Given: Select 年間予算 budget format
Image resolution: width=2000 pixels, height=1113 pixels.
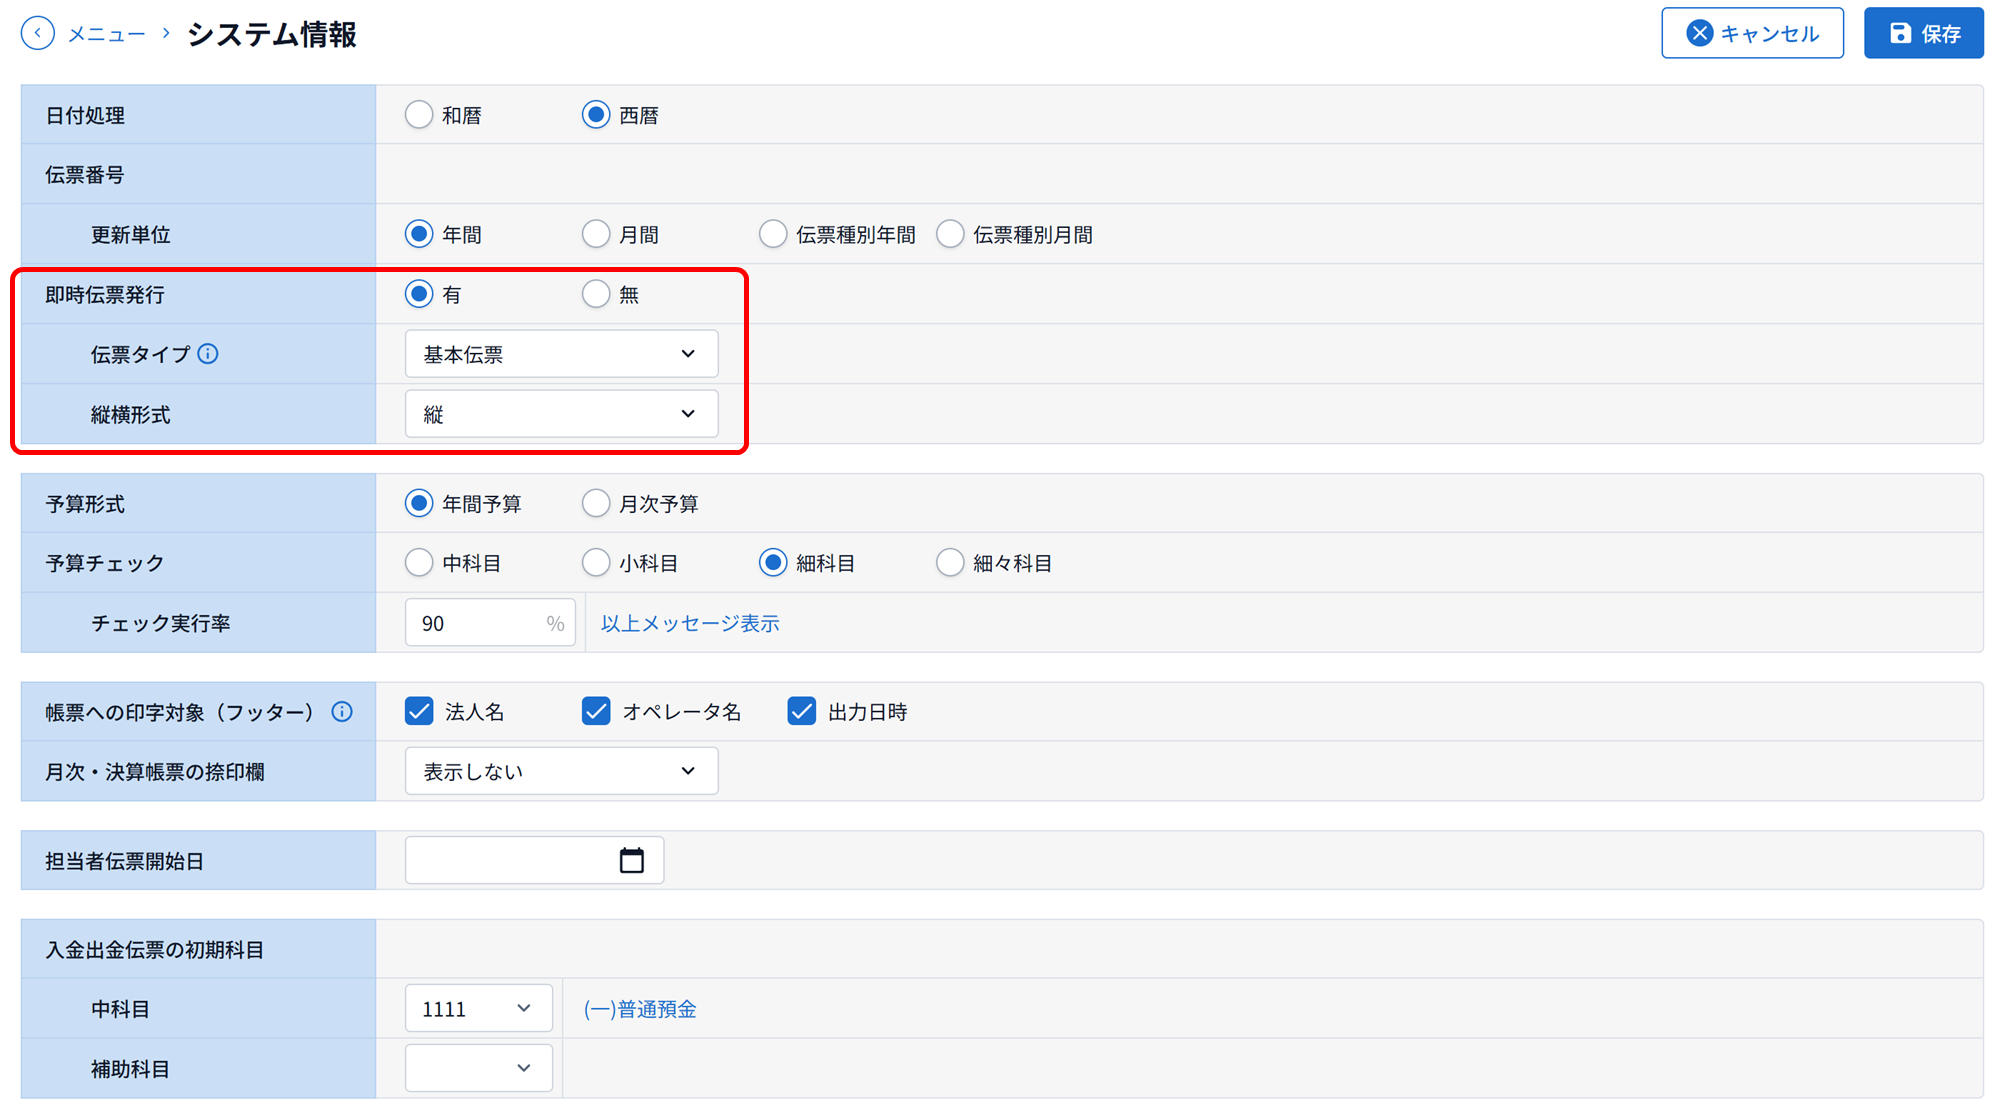Looking at the screenshot, I should click(x=419, y=503).
